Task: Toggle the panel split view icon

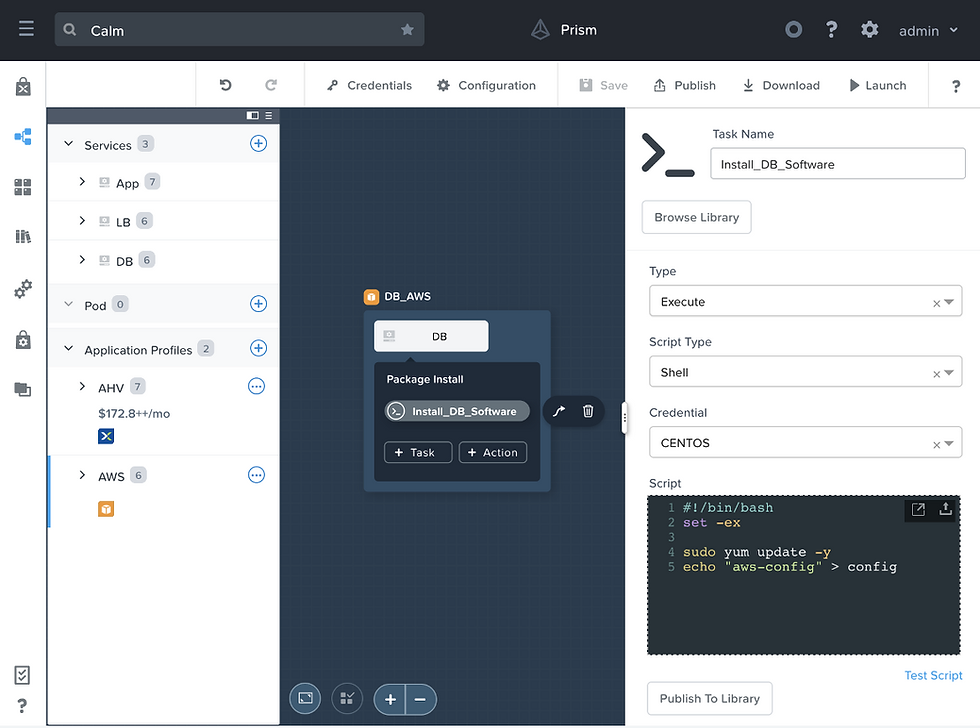Action: [252, 116]
